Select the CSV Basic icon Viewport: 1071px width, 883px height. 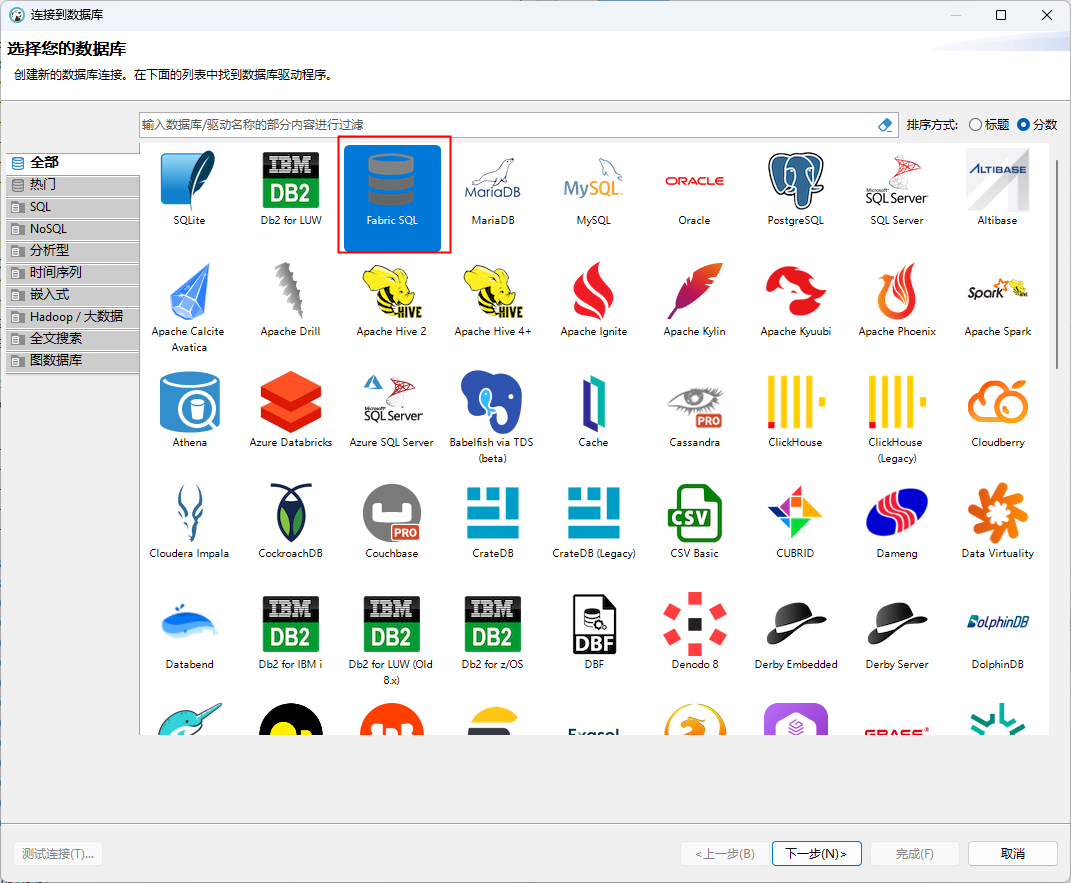point(694,514)
